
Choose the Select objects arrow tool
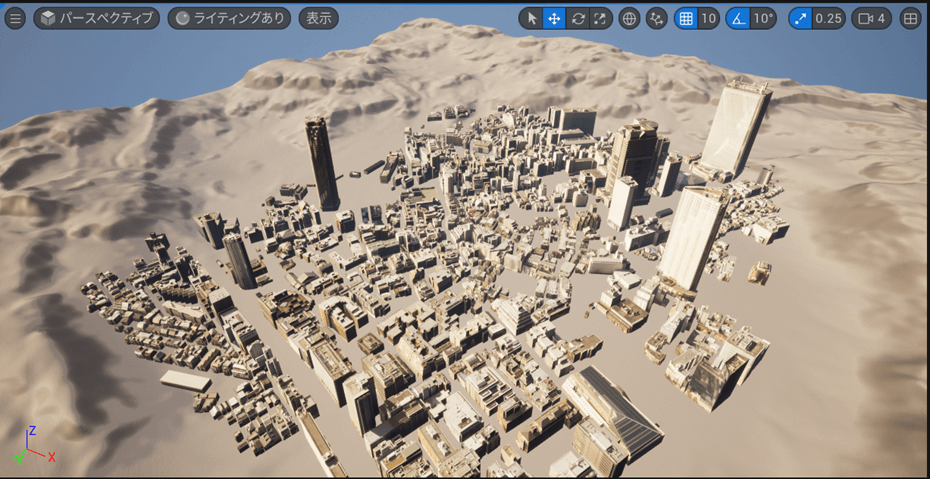(x=531, y=18)
